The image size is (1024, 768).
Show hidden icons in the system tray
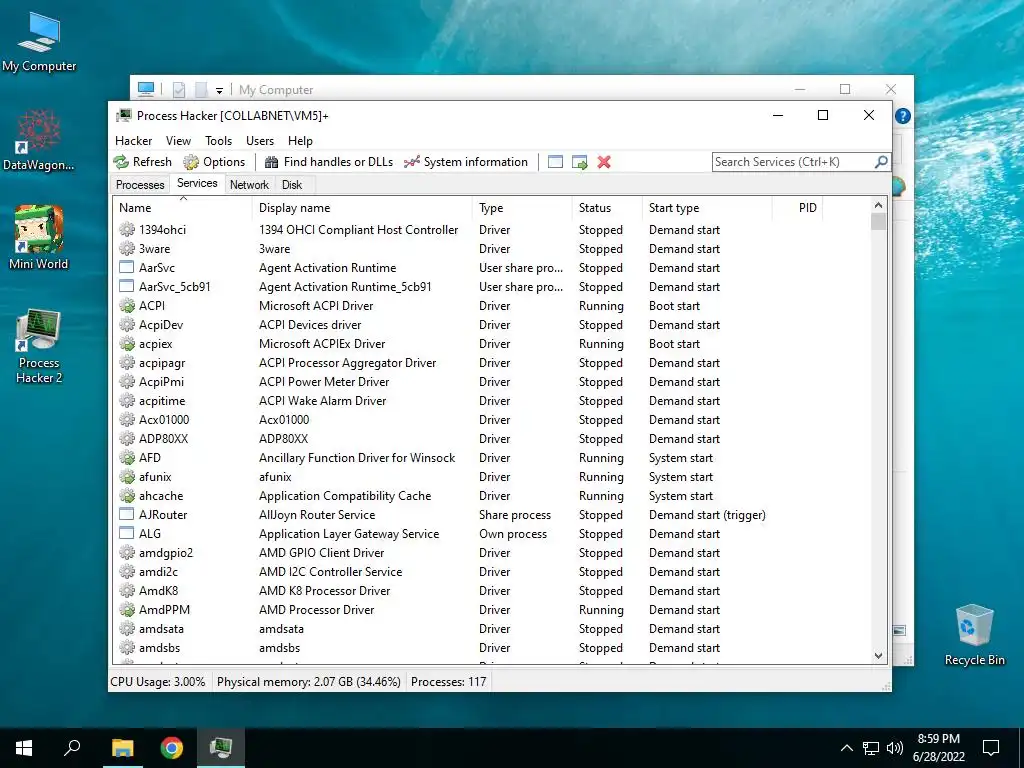pyautogui.click(x=846, y=748)
